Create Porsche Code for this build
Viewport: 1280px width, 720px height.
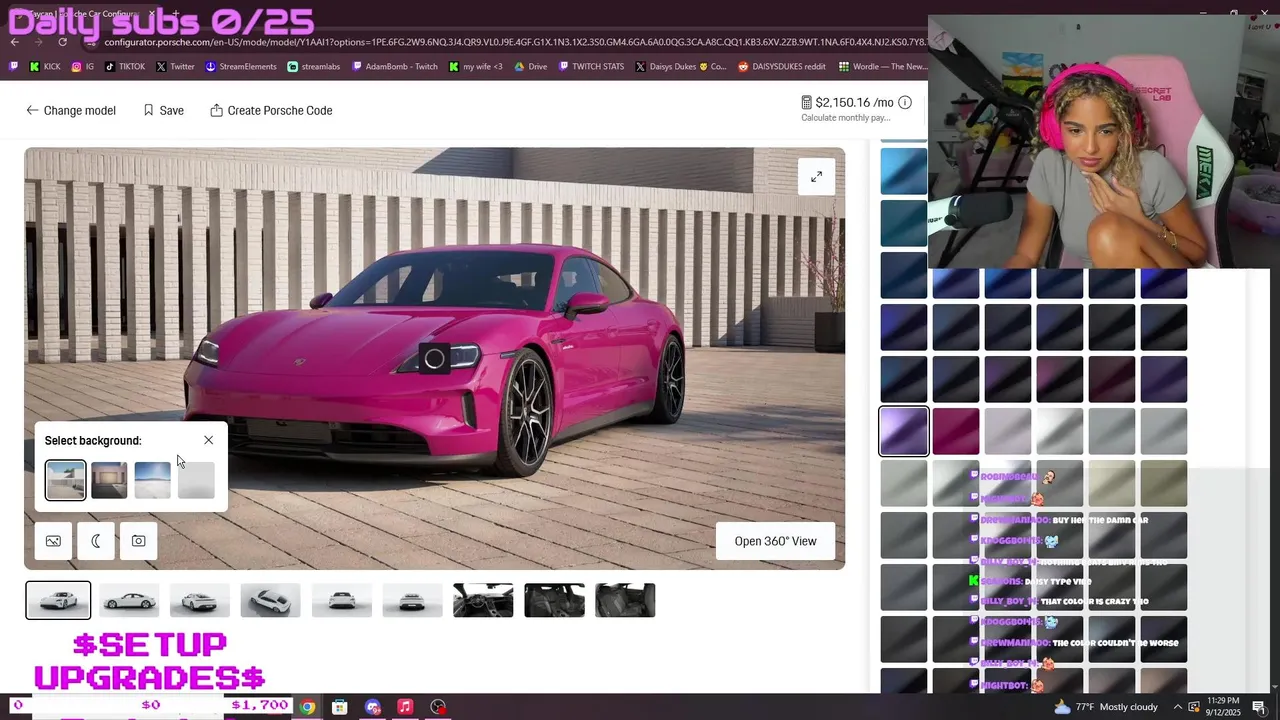(x=271, y=110)
